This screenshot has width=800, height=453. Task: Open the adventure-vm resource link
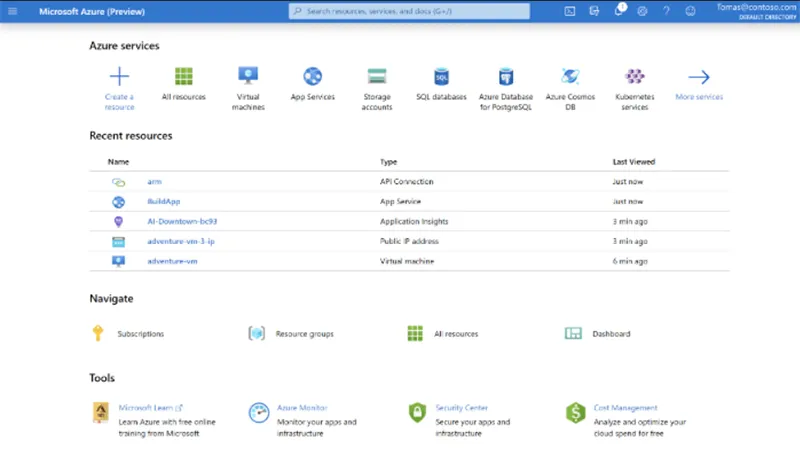[x=172, y=261]
